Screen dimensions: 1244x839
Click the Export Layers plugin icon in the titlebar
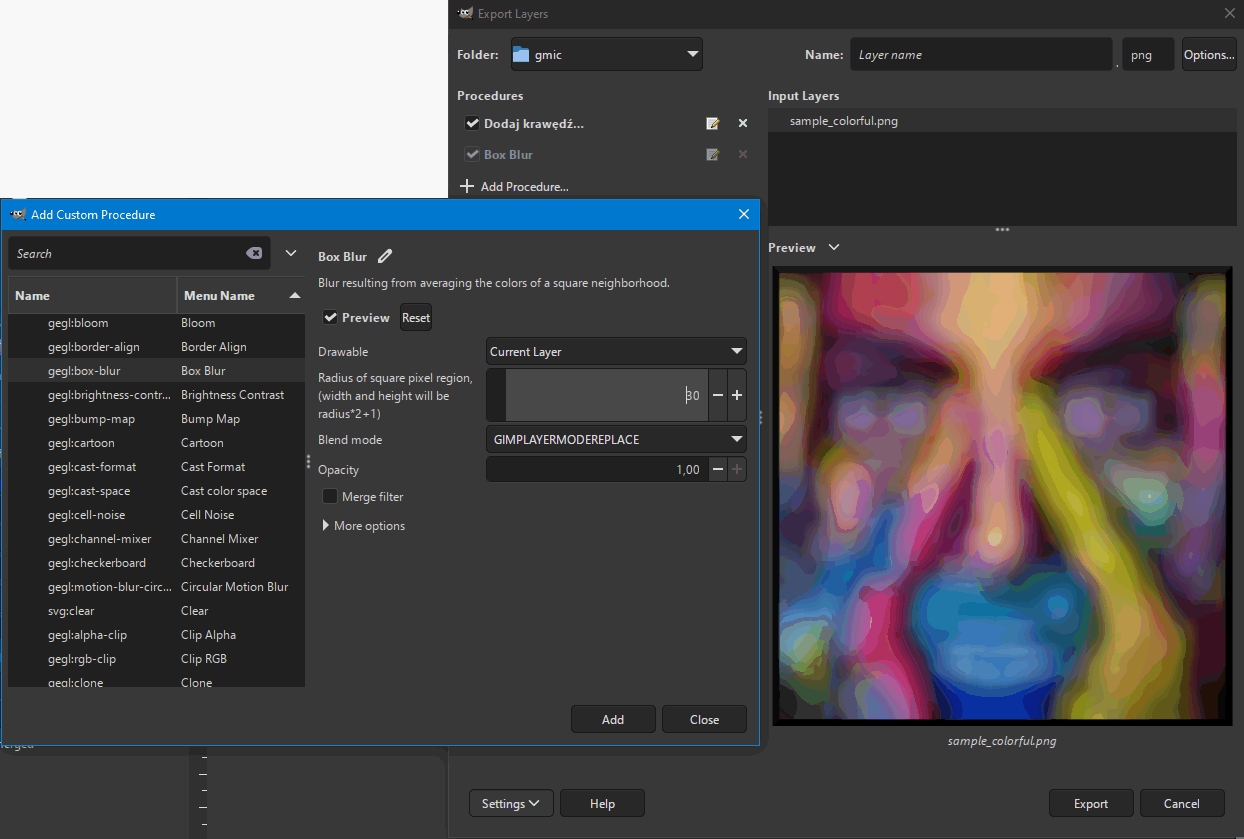click(465, 13)
